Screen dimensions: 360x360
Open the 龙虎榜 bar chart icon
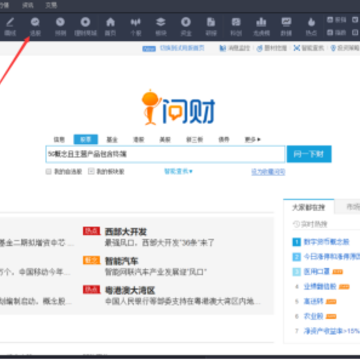(x=261, y=27)
